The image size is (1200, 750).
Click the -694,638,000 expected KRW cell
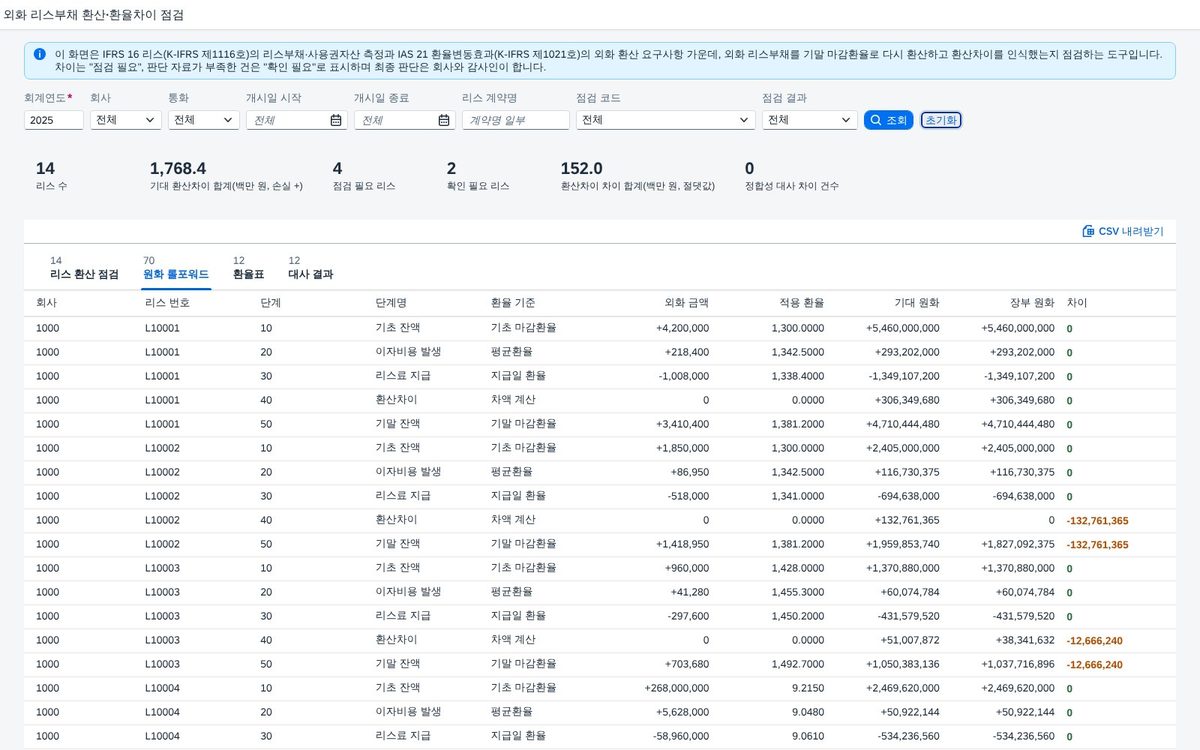pos(909,496)
